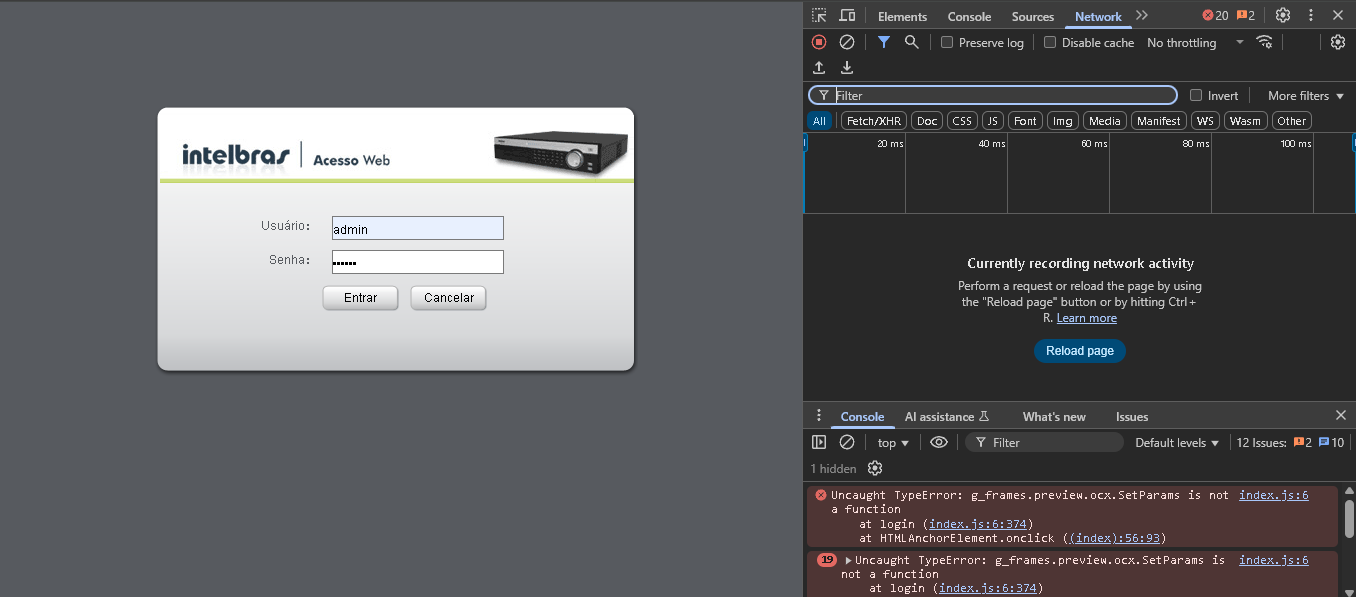Filter requests by Doc type
This screenshot has width=1356, height=597.
[x=928, y=121]
